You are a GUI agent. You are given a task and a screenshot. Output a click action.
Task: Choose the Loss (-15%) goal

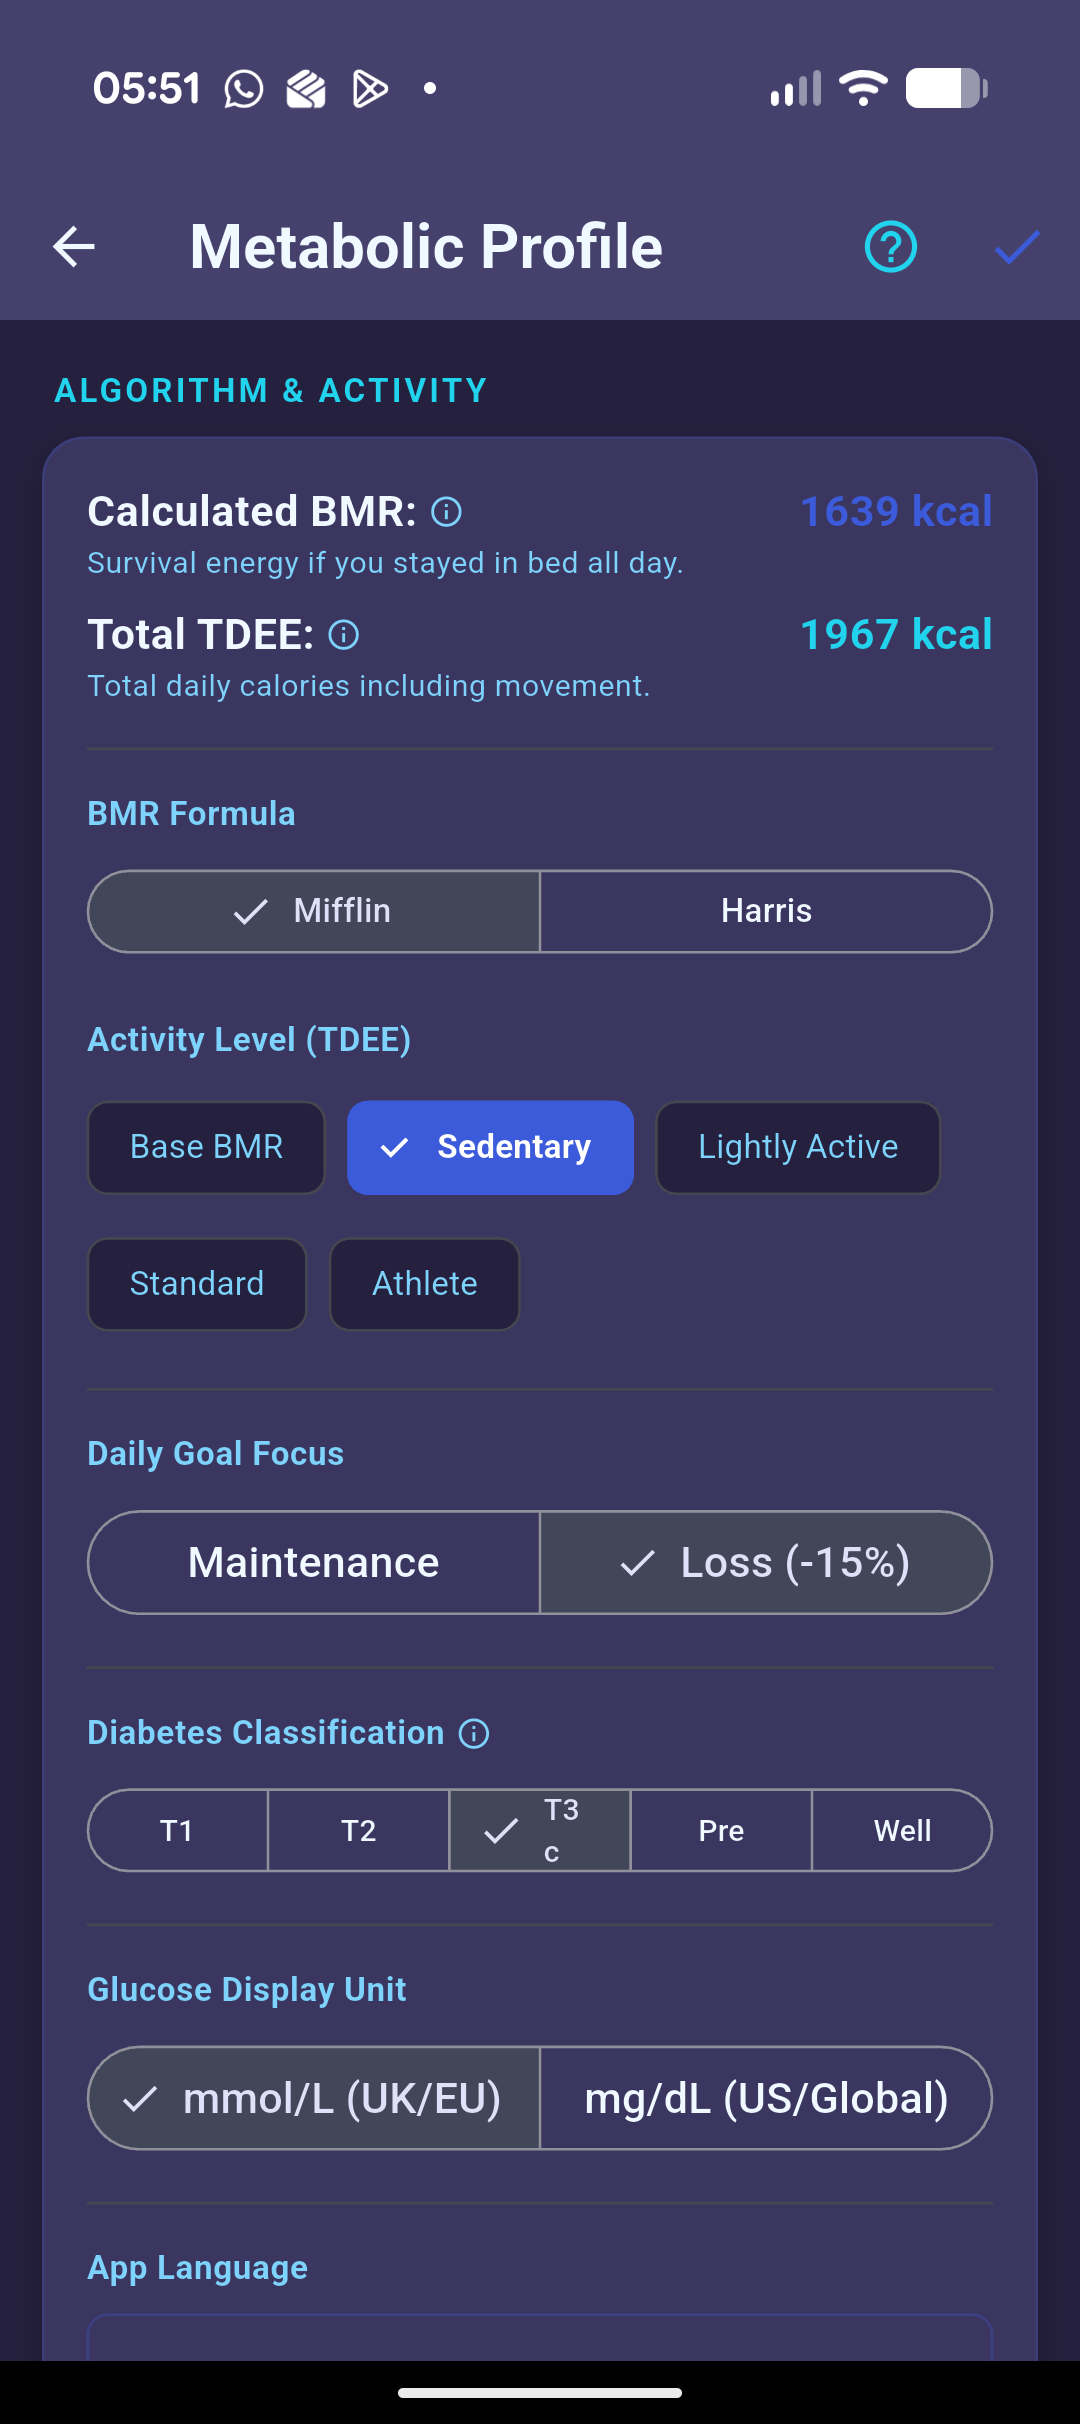[x=766, y=1562]
